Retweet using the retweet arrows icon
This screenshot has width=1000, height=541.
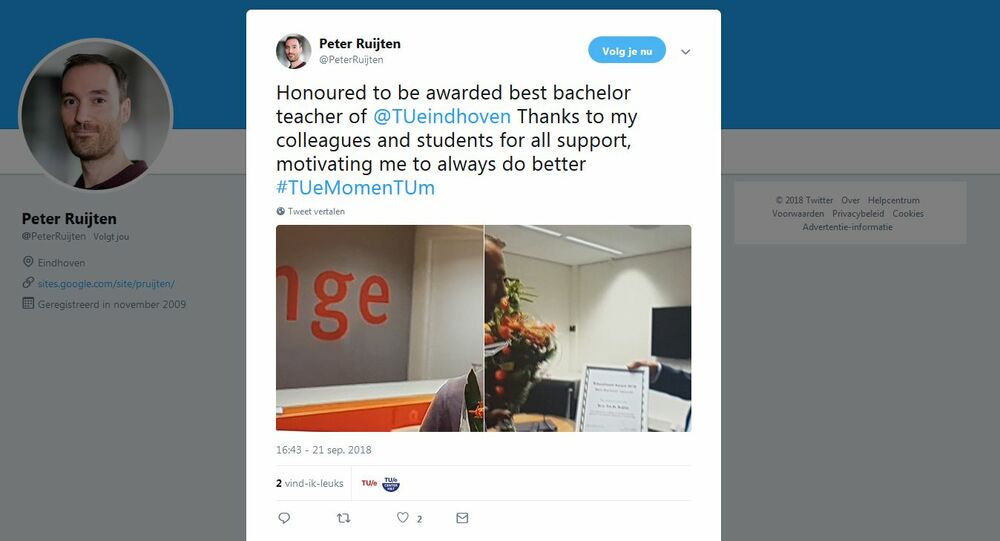point(344,518)
